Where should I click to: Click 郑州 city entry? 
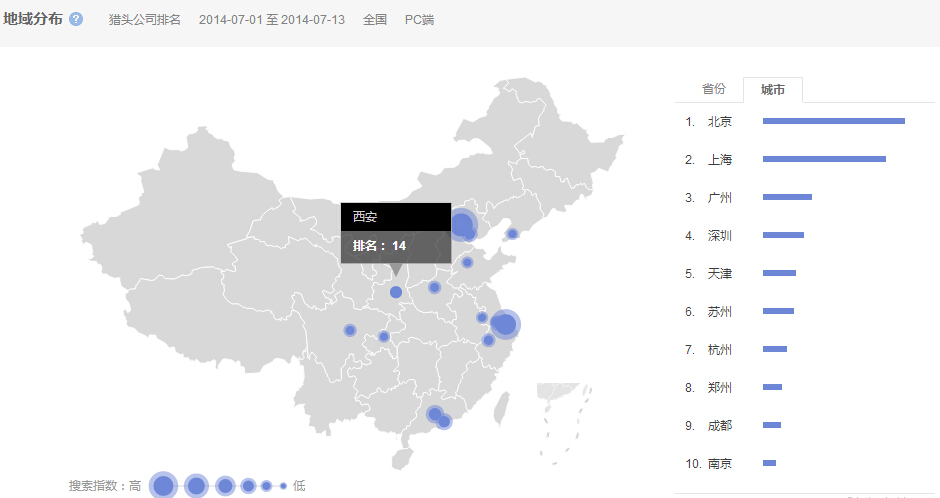click(x=720, y=387)
